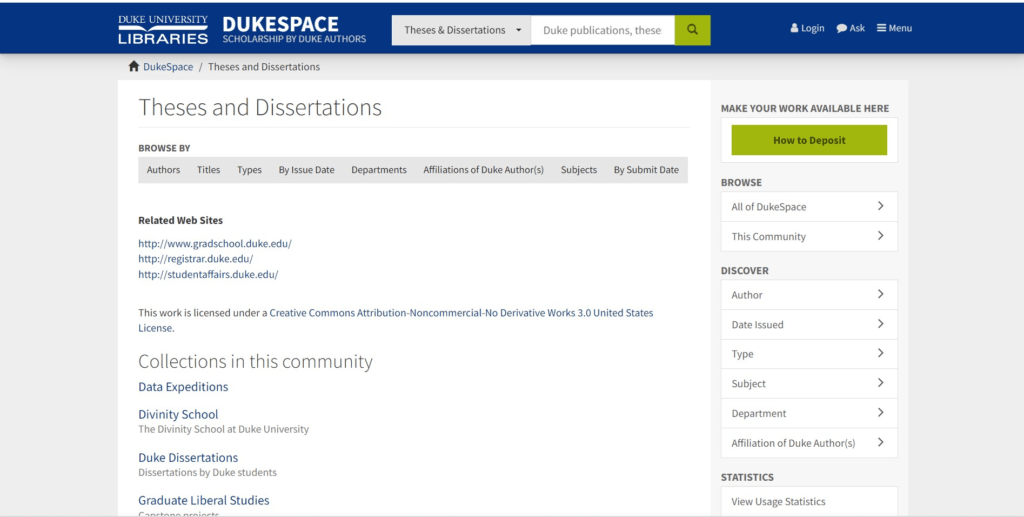The width and height of the screenshot is (1024, 517).
Task: Expand the Subject discover filter
Action: (x=809, y=384)
